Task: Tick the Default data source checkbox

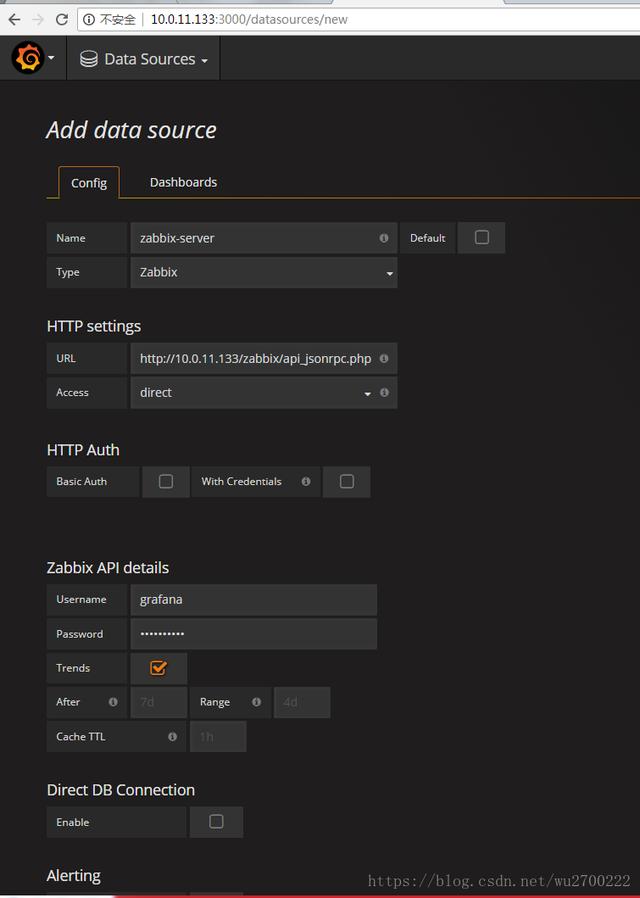Action: click(x=482, y=238)
